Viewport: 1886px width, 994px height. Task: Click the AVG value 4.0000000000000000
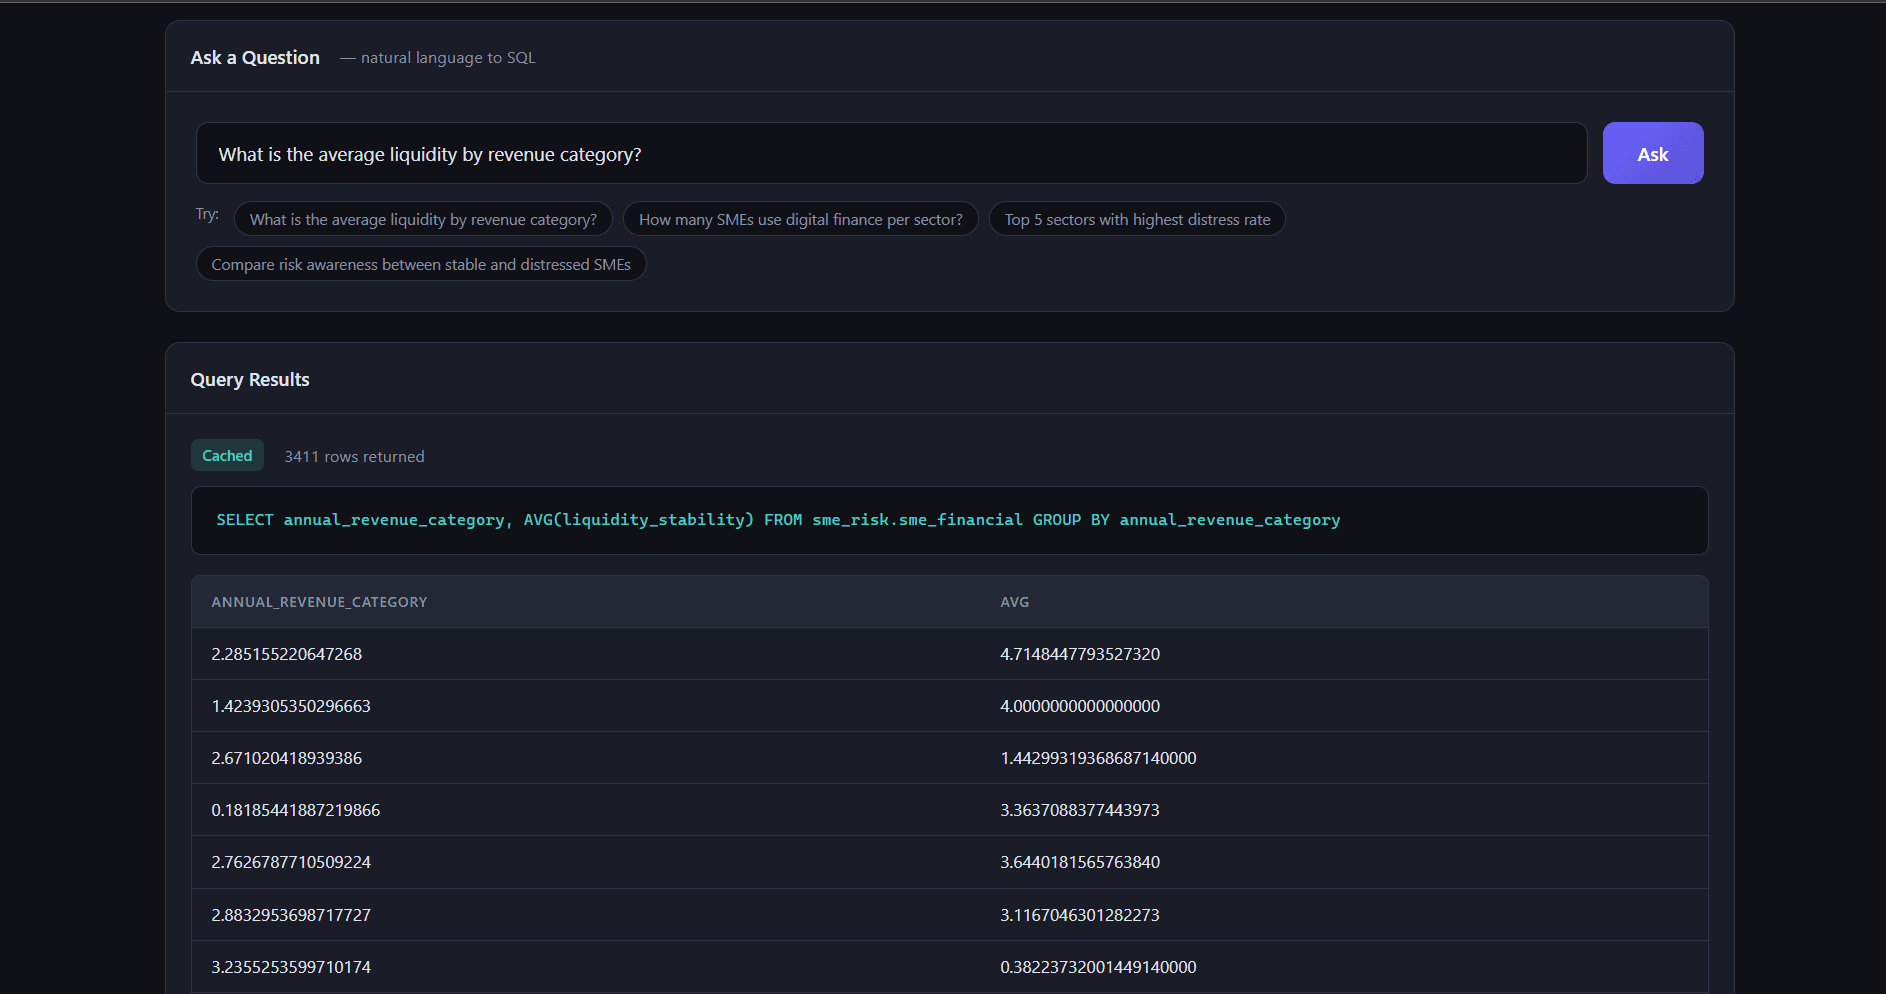(x=1080, y=706)
